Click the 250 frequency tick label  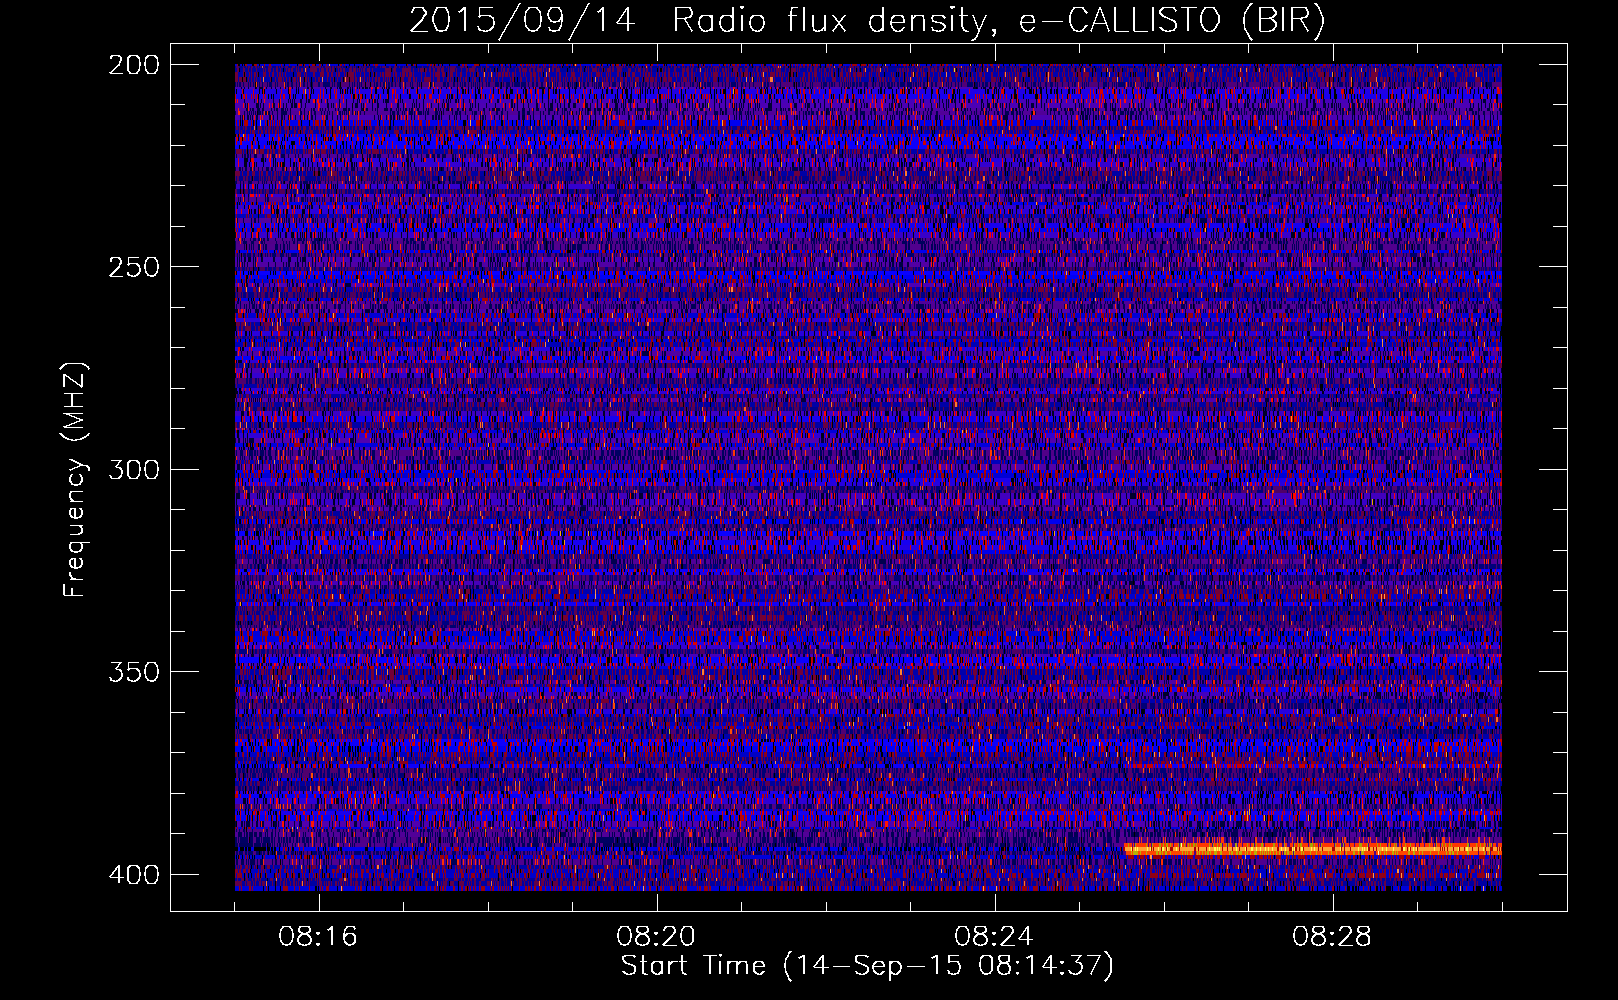tap(133, 267)
